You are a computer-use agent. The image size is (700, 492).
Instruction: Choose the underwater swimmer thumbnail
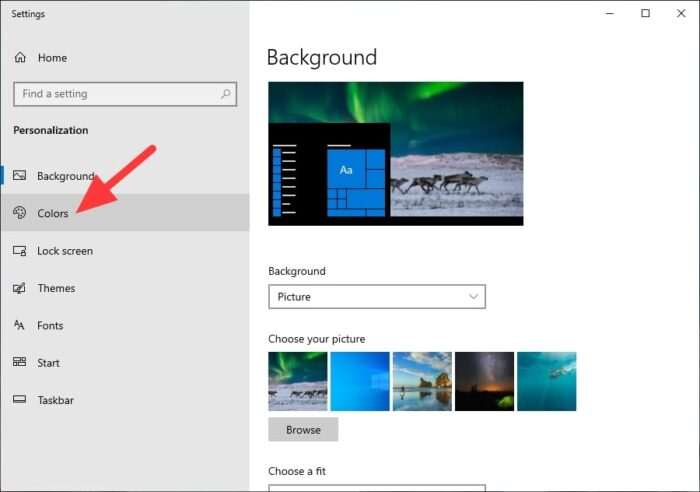(547, 381)
